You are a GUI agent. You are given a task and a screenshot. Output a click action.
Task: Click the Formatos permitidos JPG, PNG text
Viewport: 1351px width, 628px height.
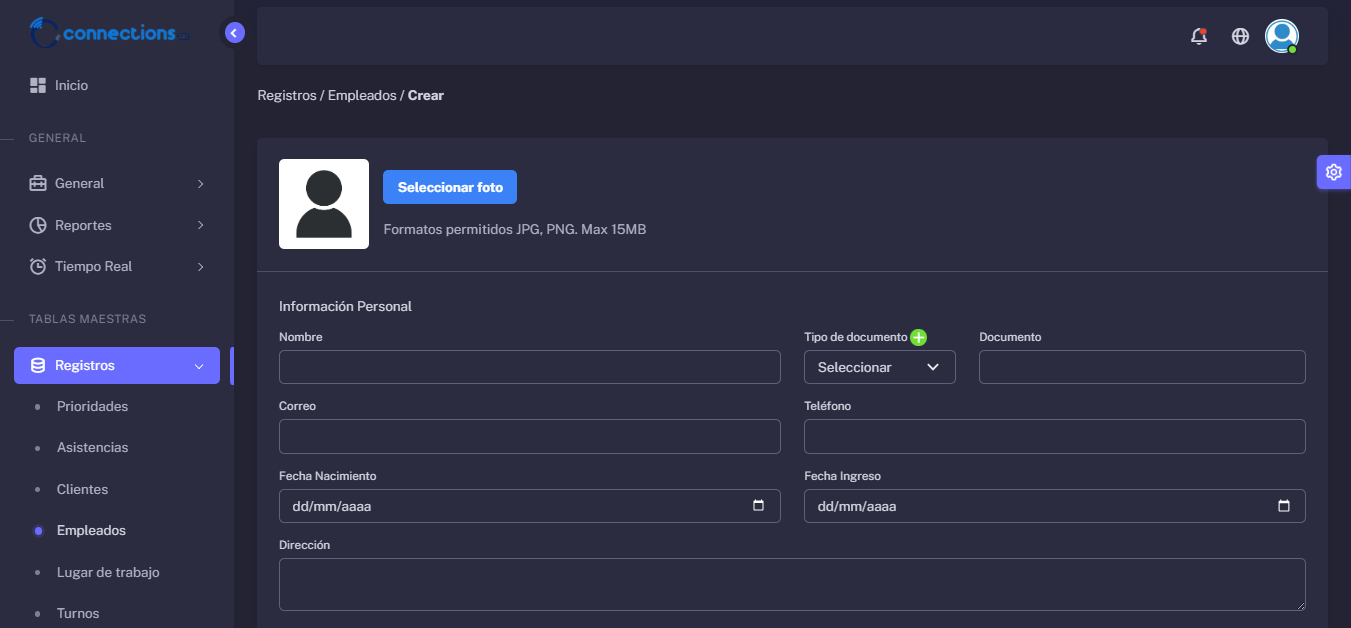click(515, 230)
